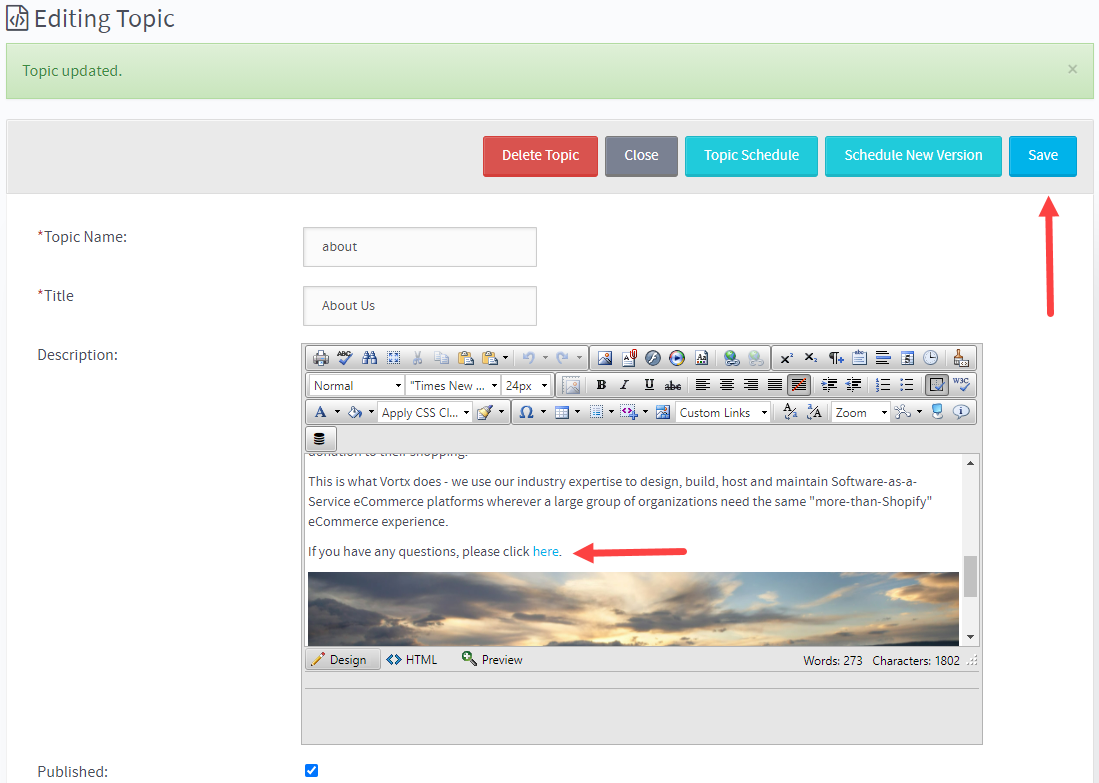Open the paragraph style dropdown showing Normal
This screenshot has width=1099, height=783.
355,384
